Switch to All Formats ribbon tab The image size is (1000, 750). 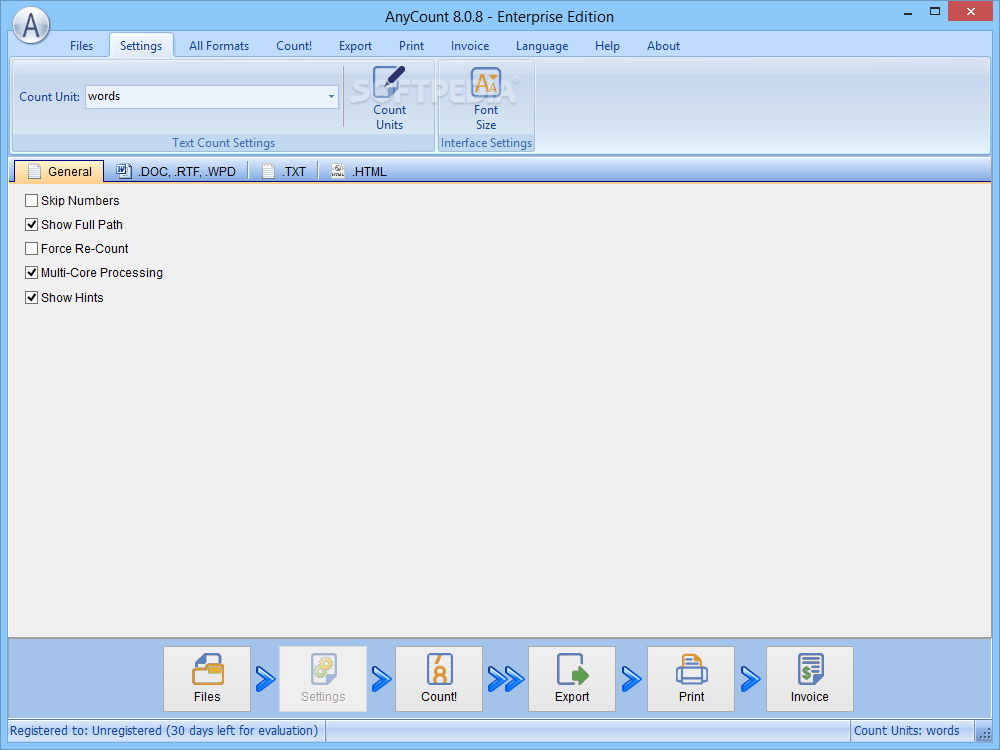pyautogui.click(x=219, y=46)
